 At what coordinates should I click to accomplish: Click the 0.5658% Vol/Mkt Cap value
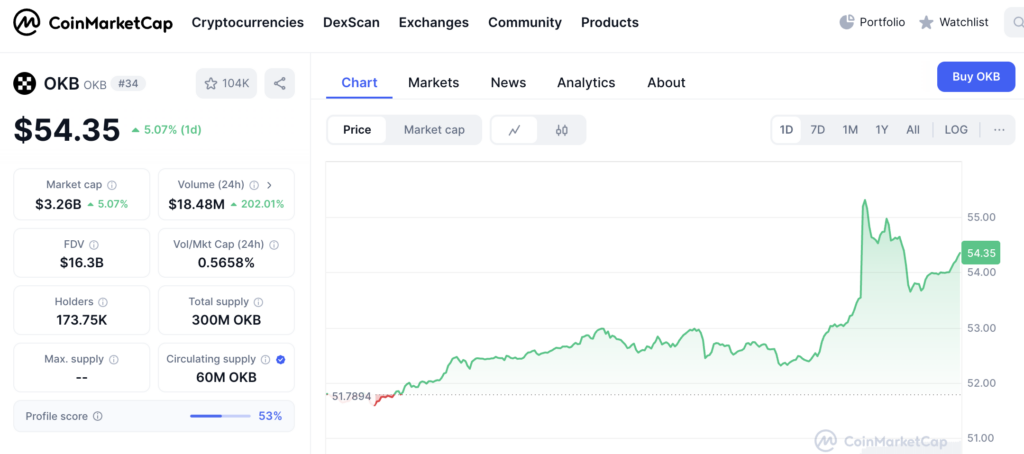coord(226,263)
